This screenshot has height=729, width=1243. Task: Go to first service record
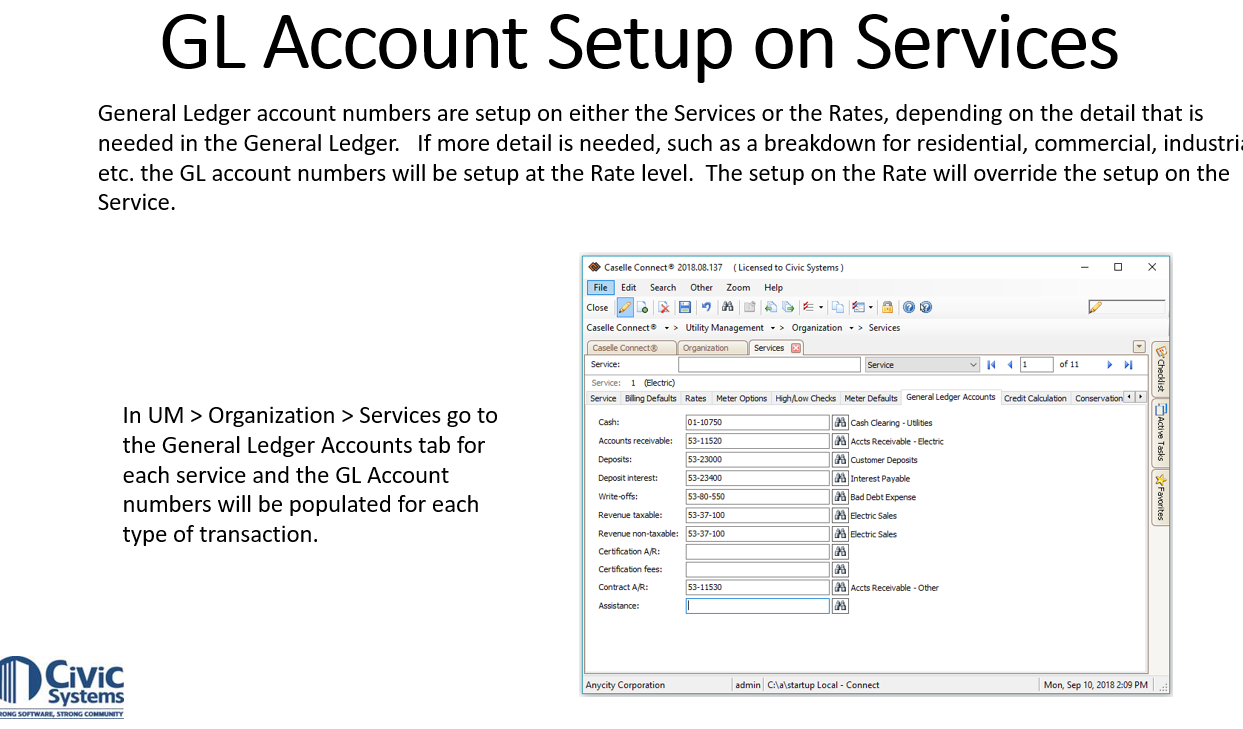991,365
